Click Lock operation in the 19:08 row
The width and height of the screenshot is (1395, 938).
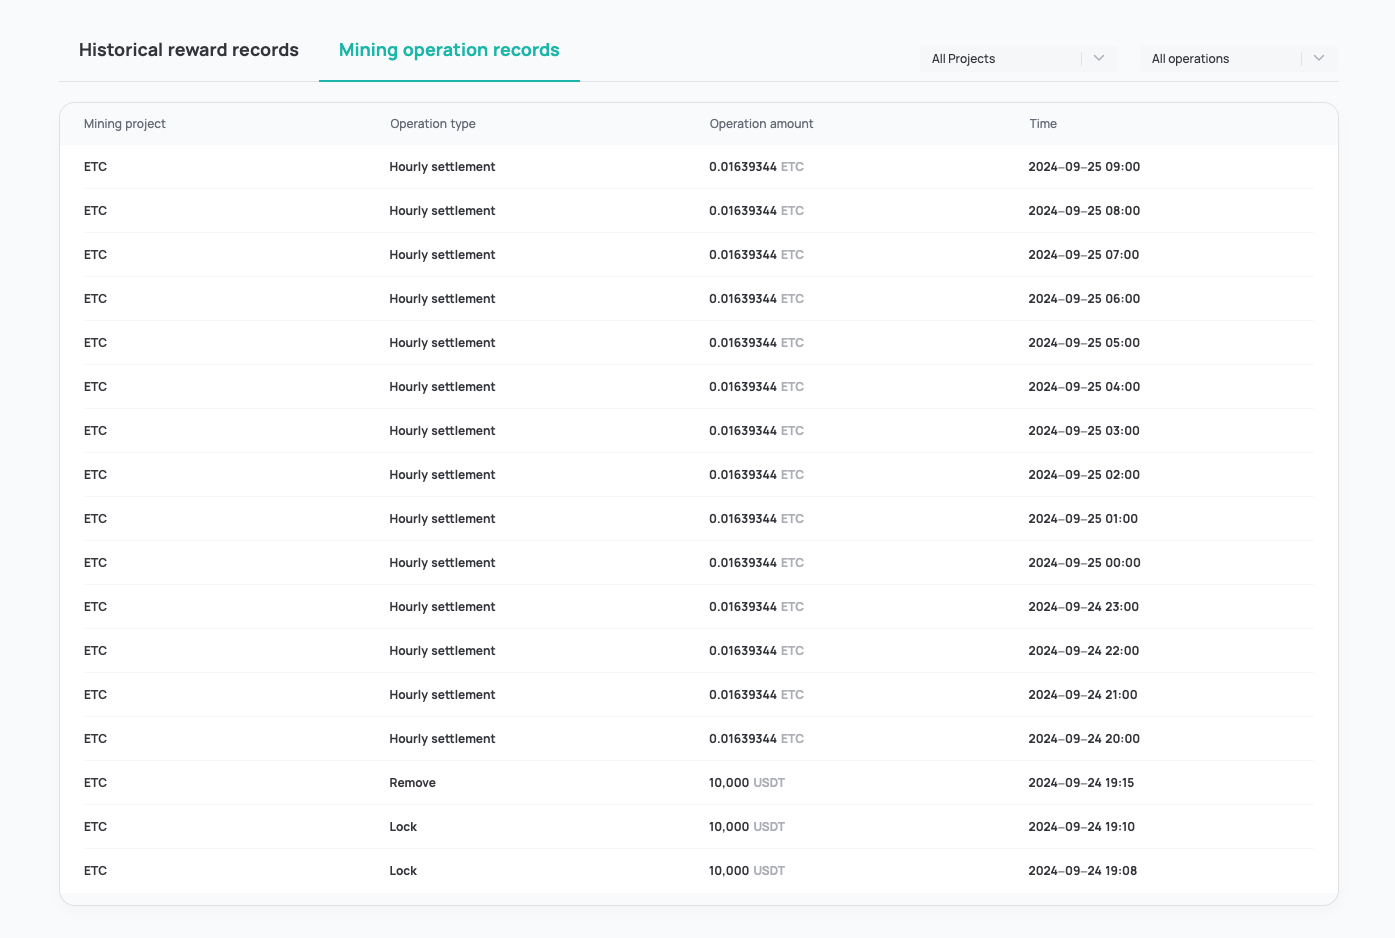403,871
